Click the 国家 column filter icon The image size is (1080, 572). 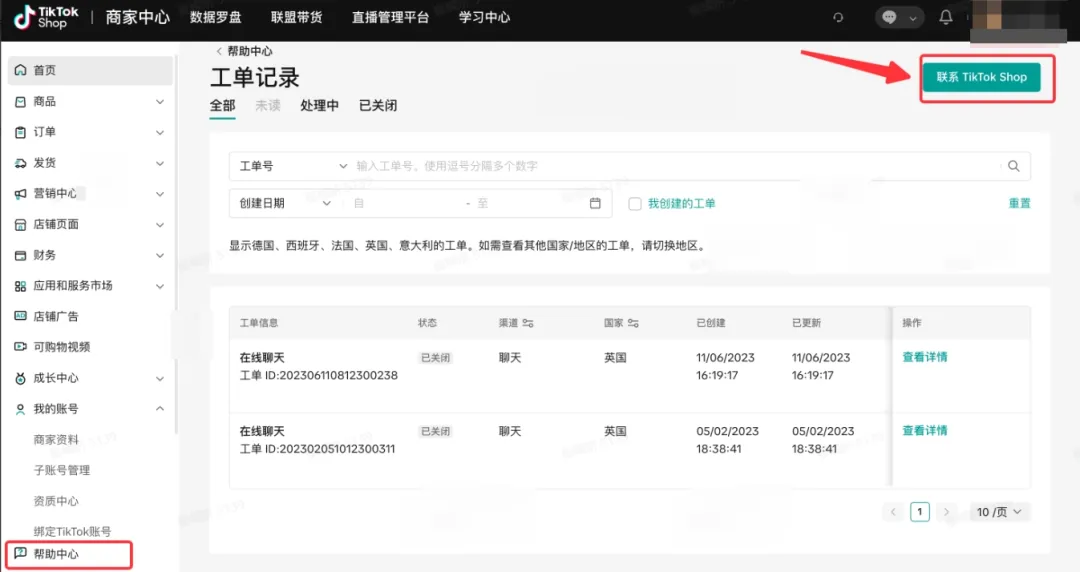click(633, 323)
